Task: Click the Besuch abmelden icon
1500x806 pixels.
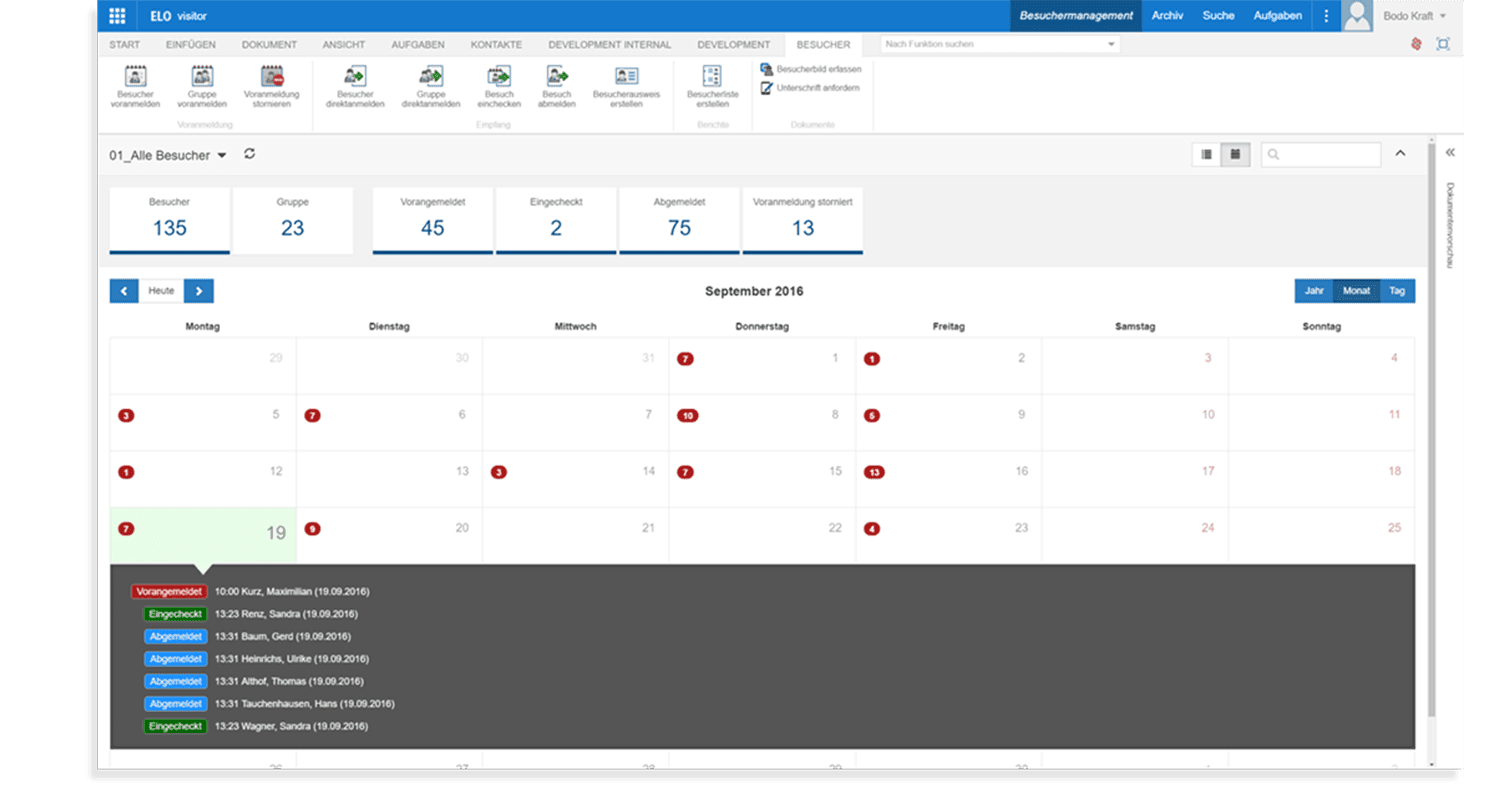Action: [x=556, y=77]
